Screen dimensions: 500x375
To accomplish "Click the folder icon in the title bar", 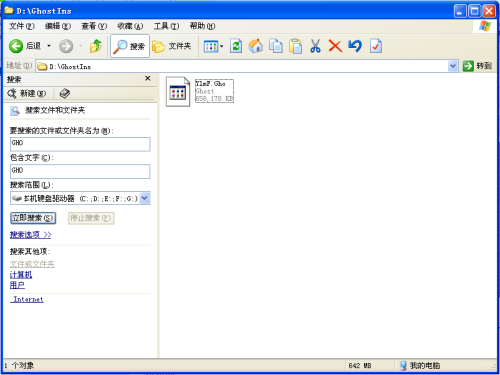I will (9, 11).
